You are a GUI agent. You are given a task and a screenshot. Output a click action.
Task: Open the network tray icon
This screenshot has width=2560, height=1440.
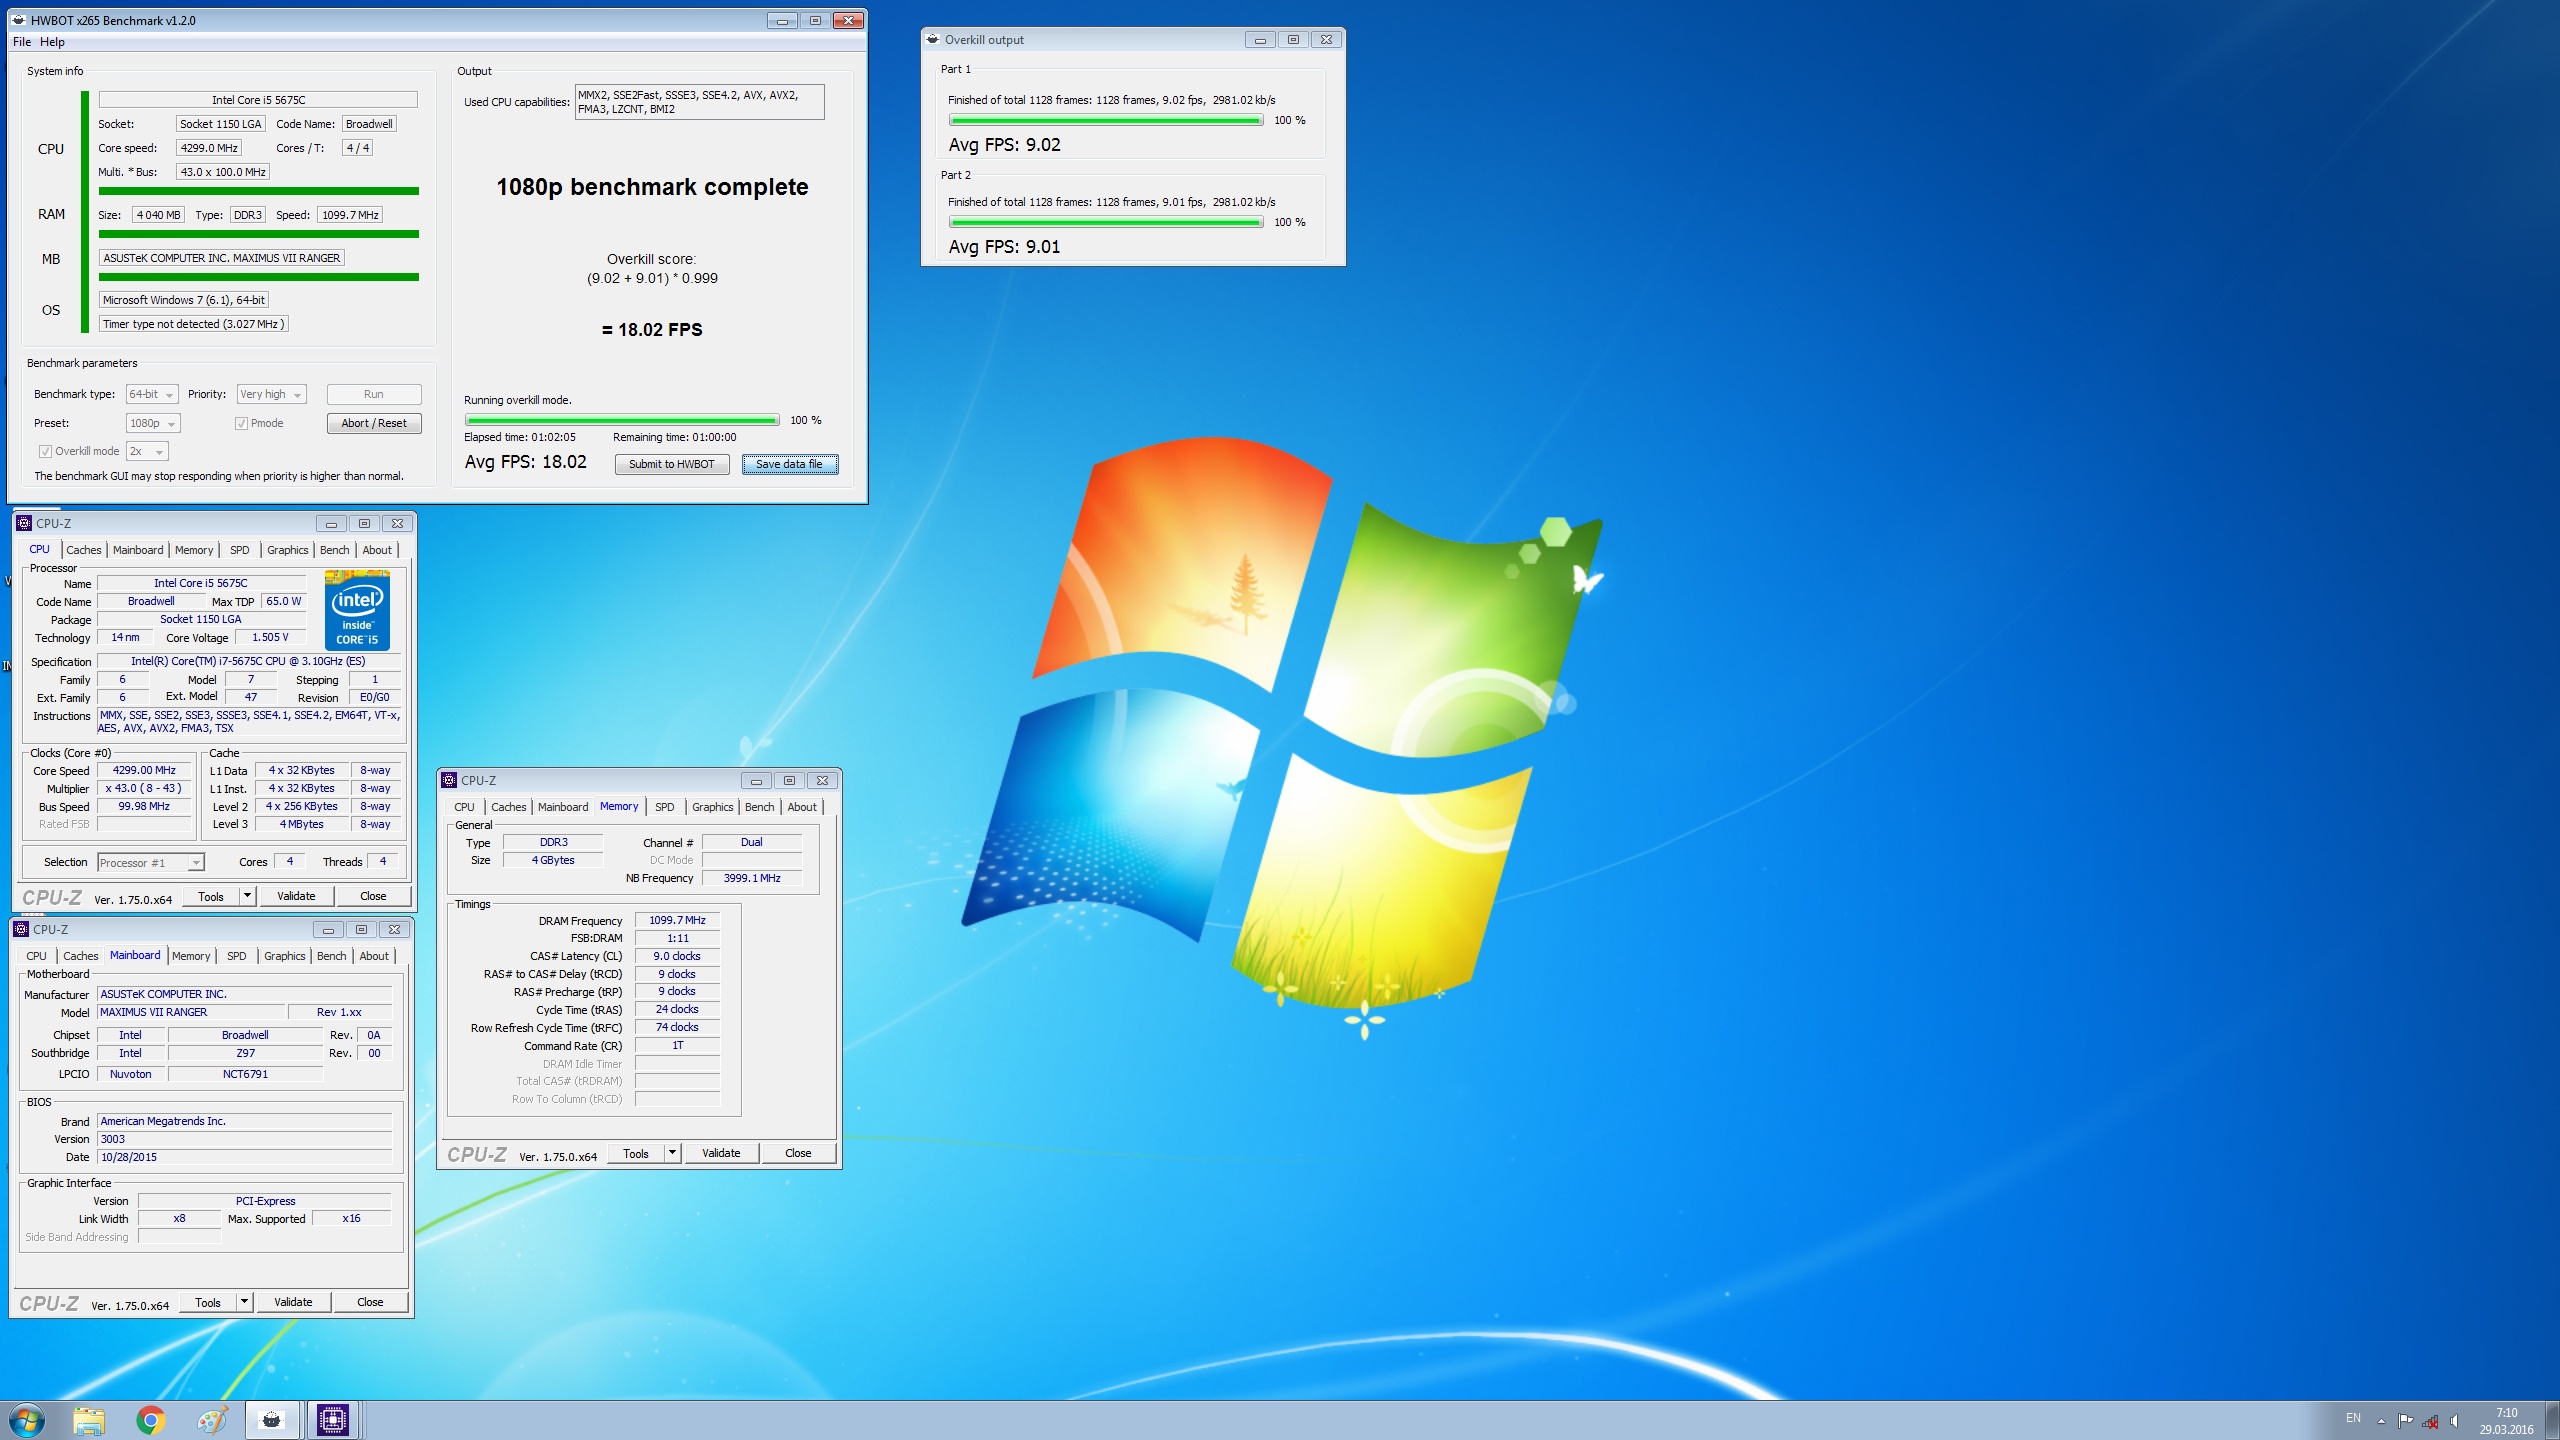(2430, 1421)
